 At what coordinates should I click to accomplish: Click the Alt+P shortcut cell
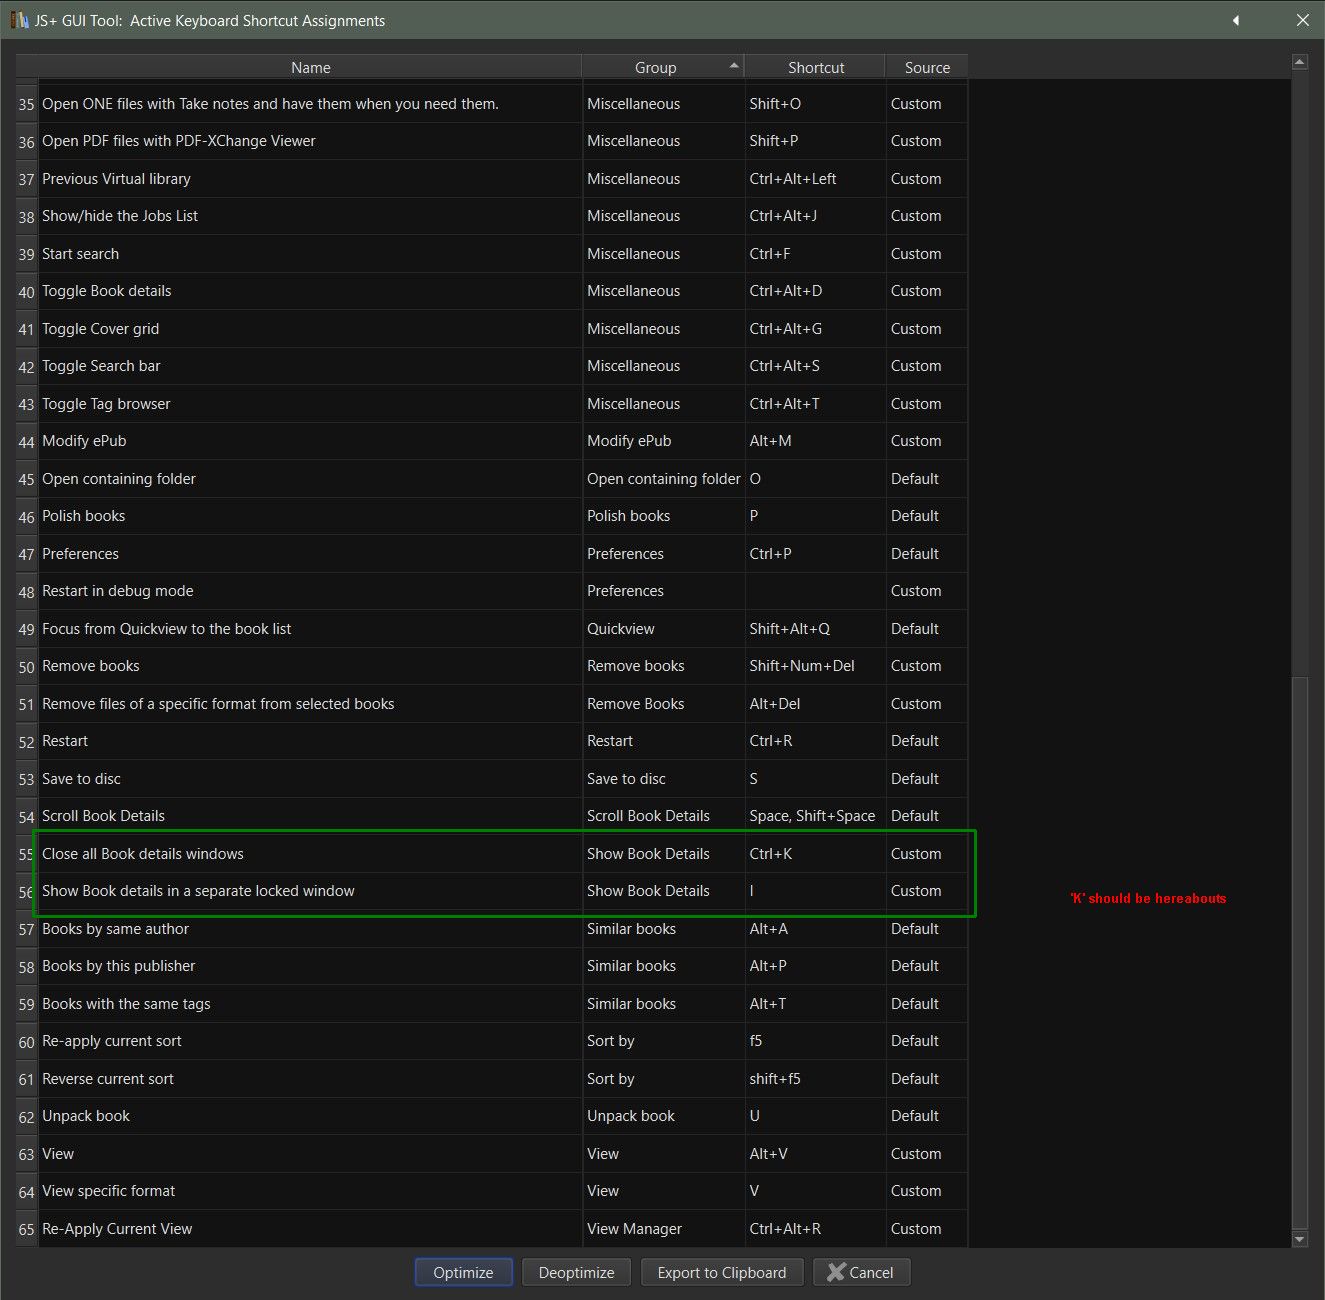815,966
